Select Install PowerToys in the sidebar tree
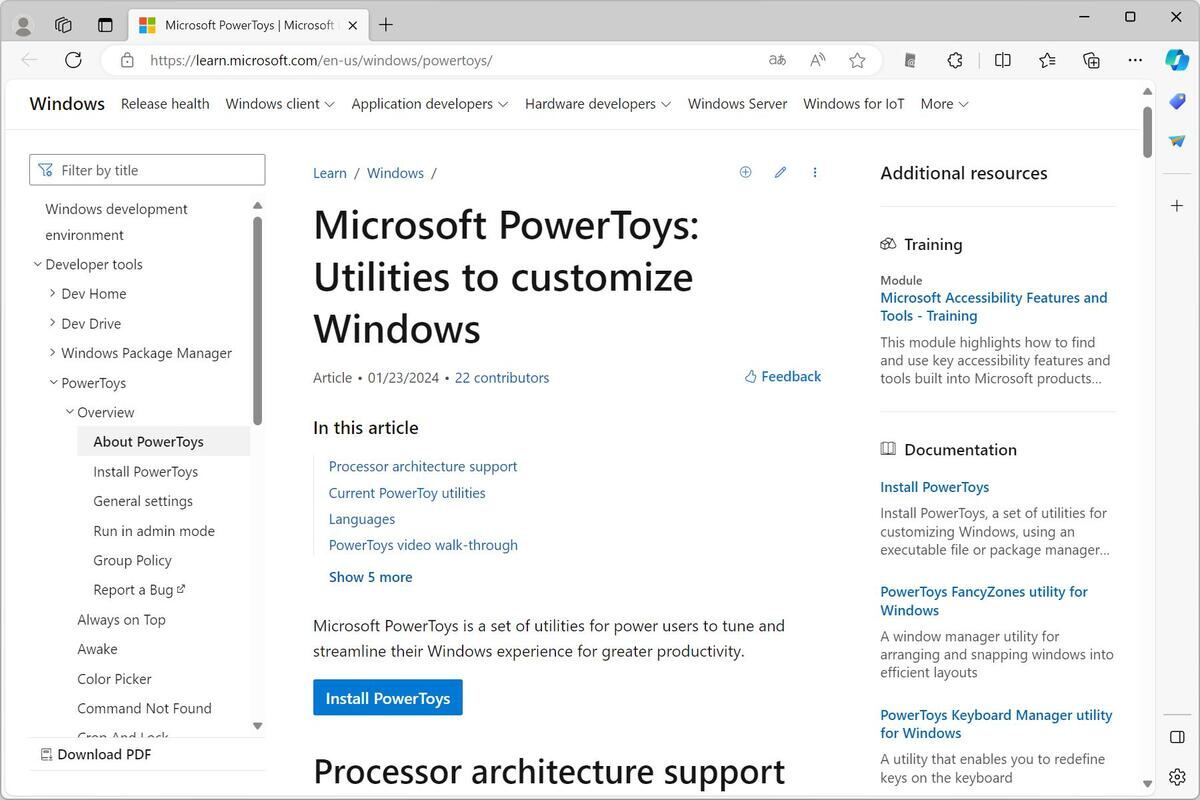 [146, 472]
